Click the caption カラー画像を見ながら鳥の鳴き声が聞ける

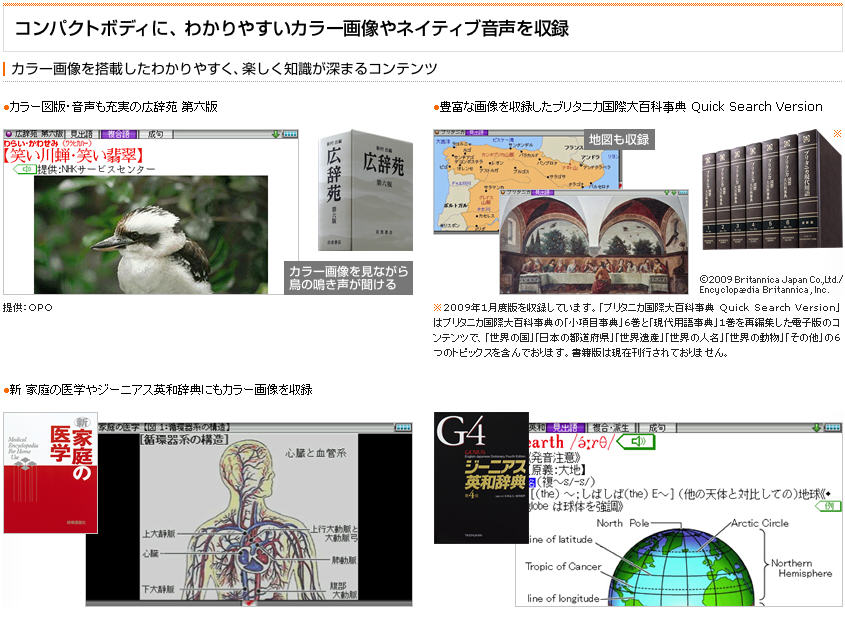click(349, 278)
